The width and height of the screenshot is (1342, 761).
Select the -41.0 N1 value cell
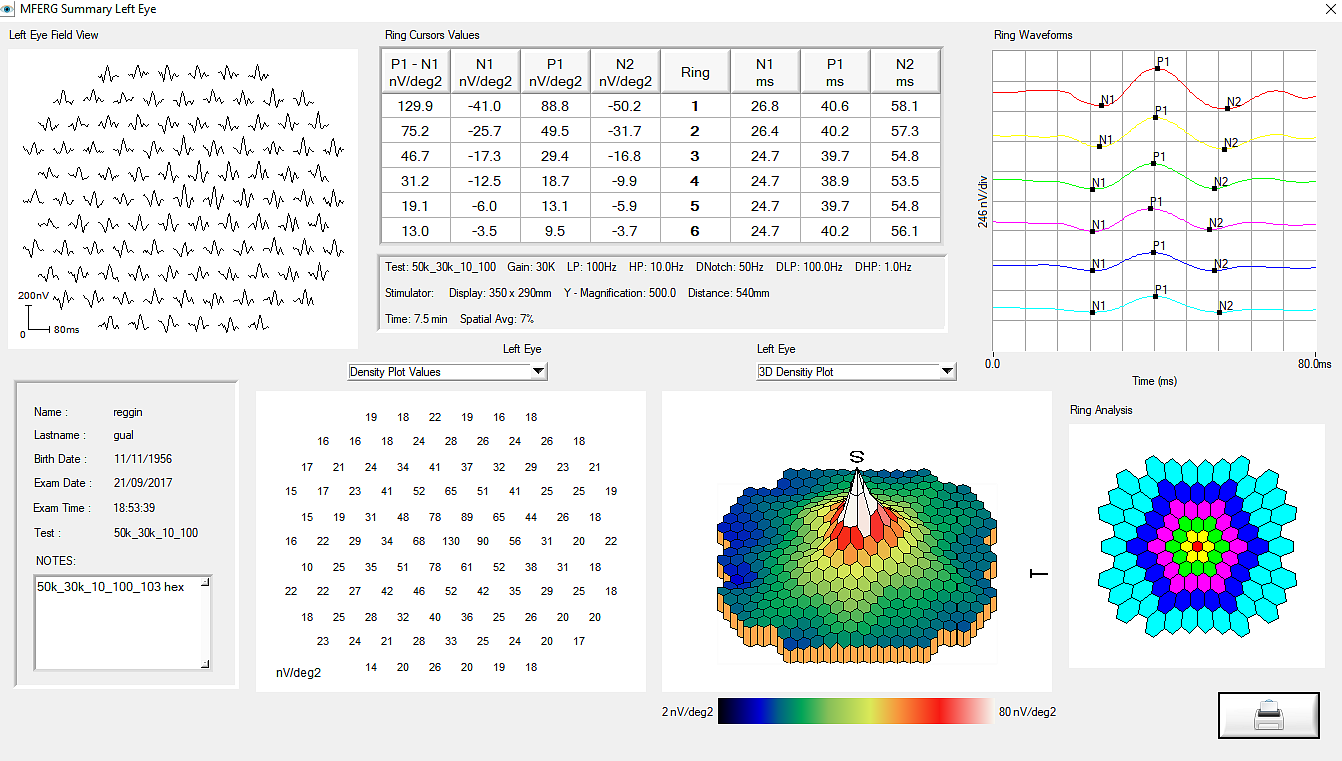[x=485, y=106]
